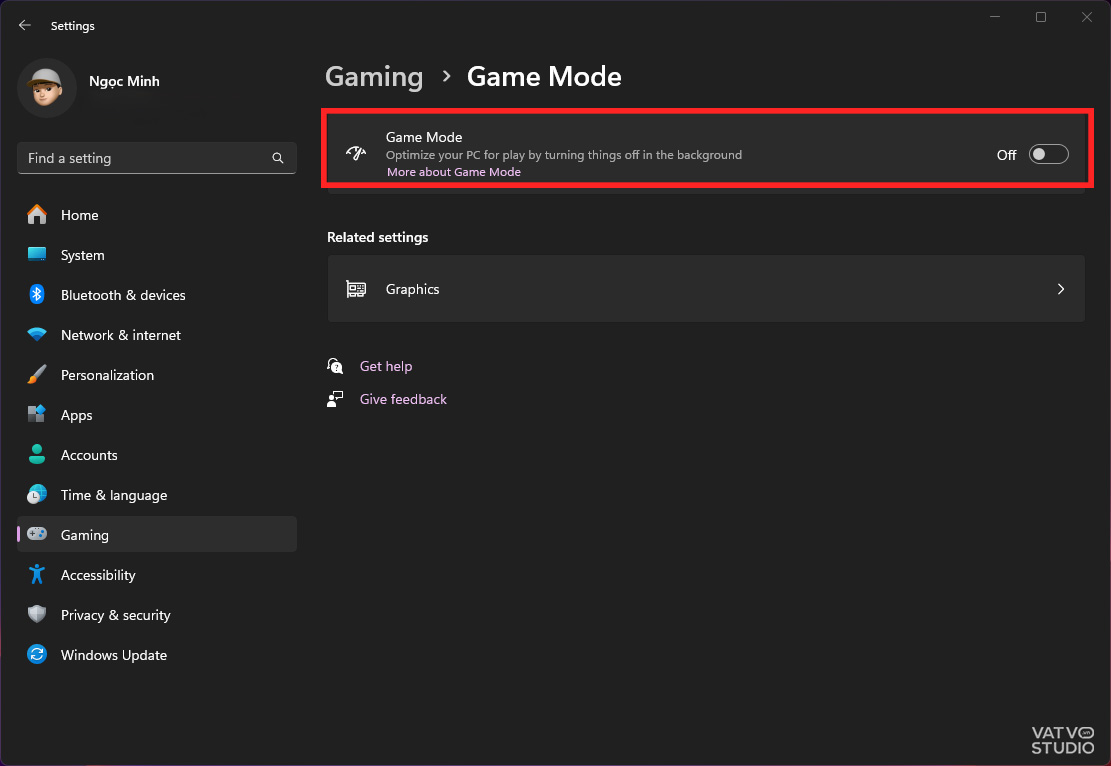The image size is (1111, 766).
Task: Click the Windows Update refresh icon
Action: pos(37,655)
